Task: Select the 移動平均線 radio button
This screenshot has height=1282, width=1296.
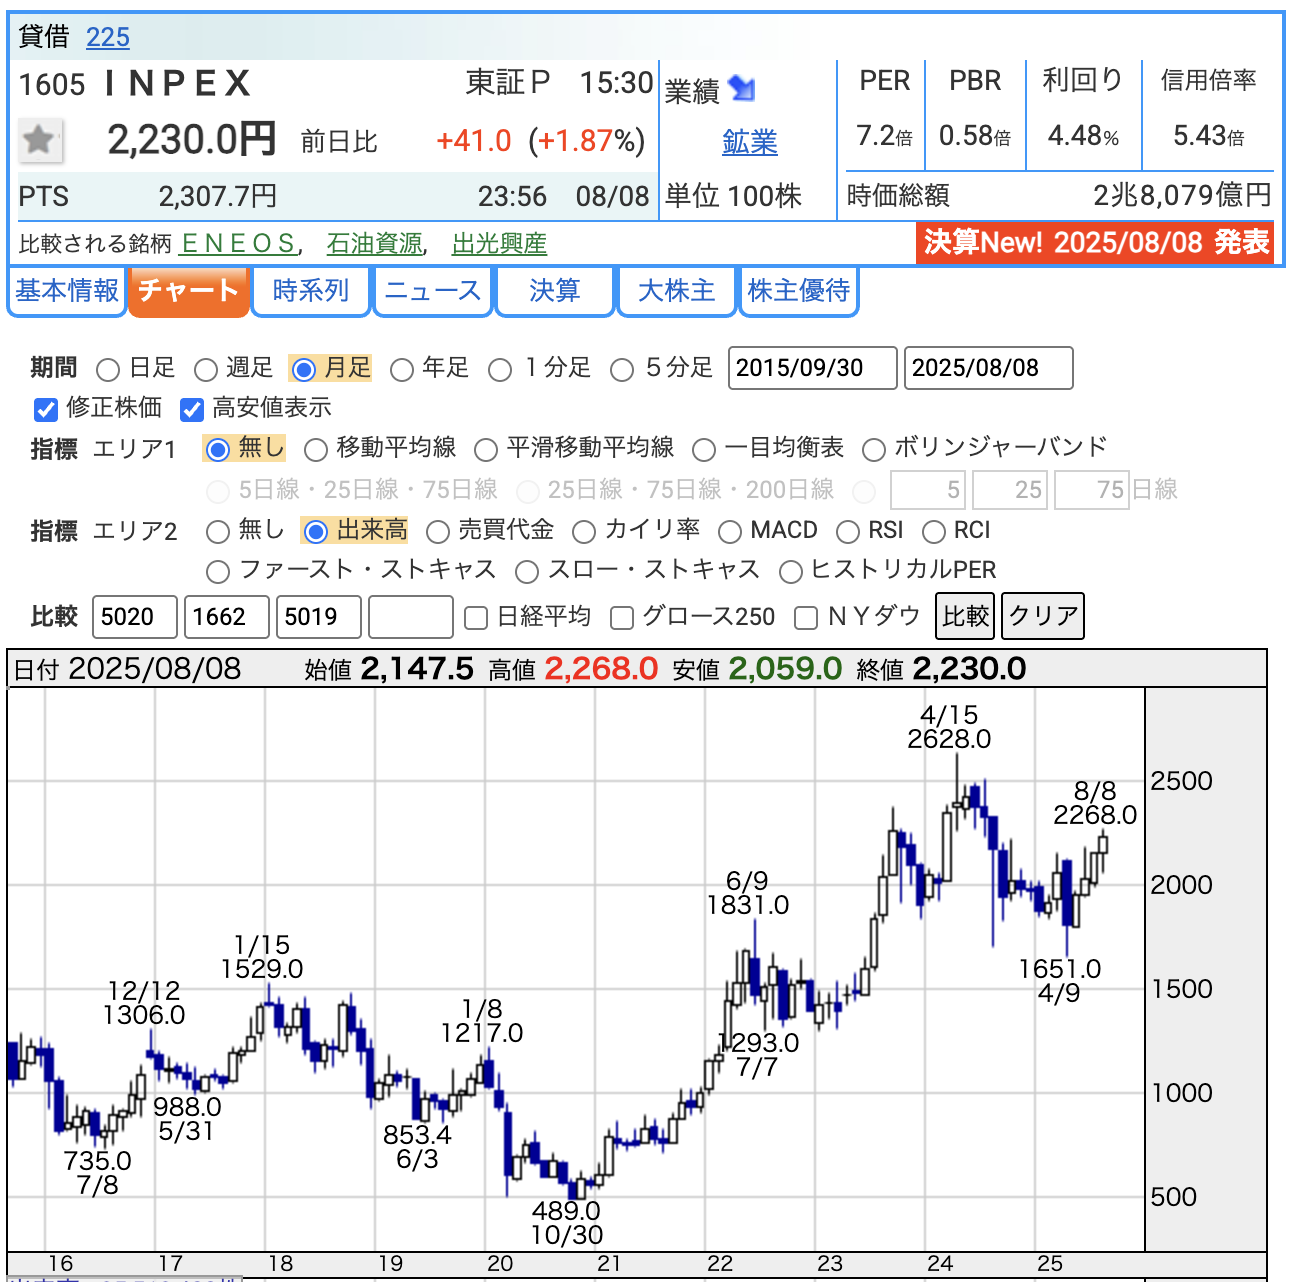Action: [x=316, y=450]
